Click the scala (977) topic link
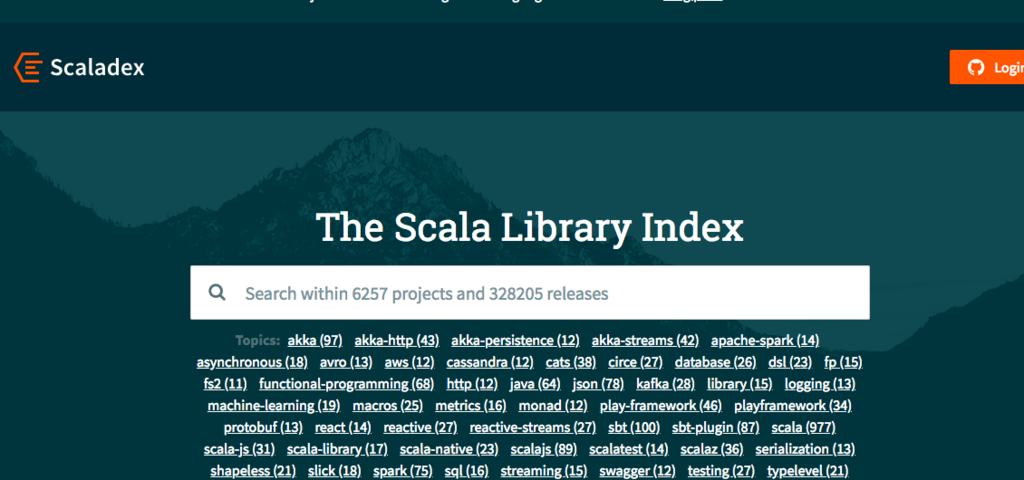Viewport: 1024px width, 480px height. (804, 427)
